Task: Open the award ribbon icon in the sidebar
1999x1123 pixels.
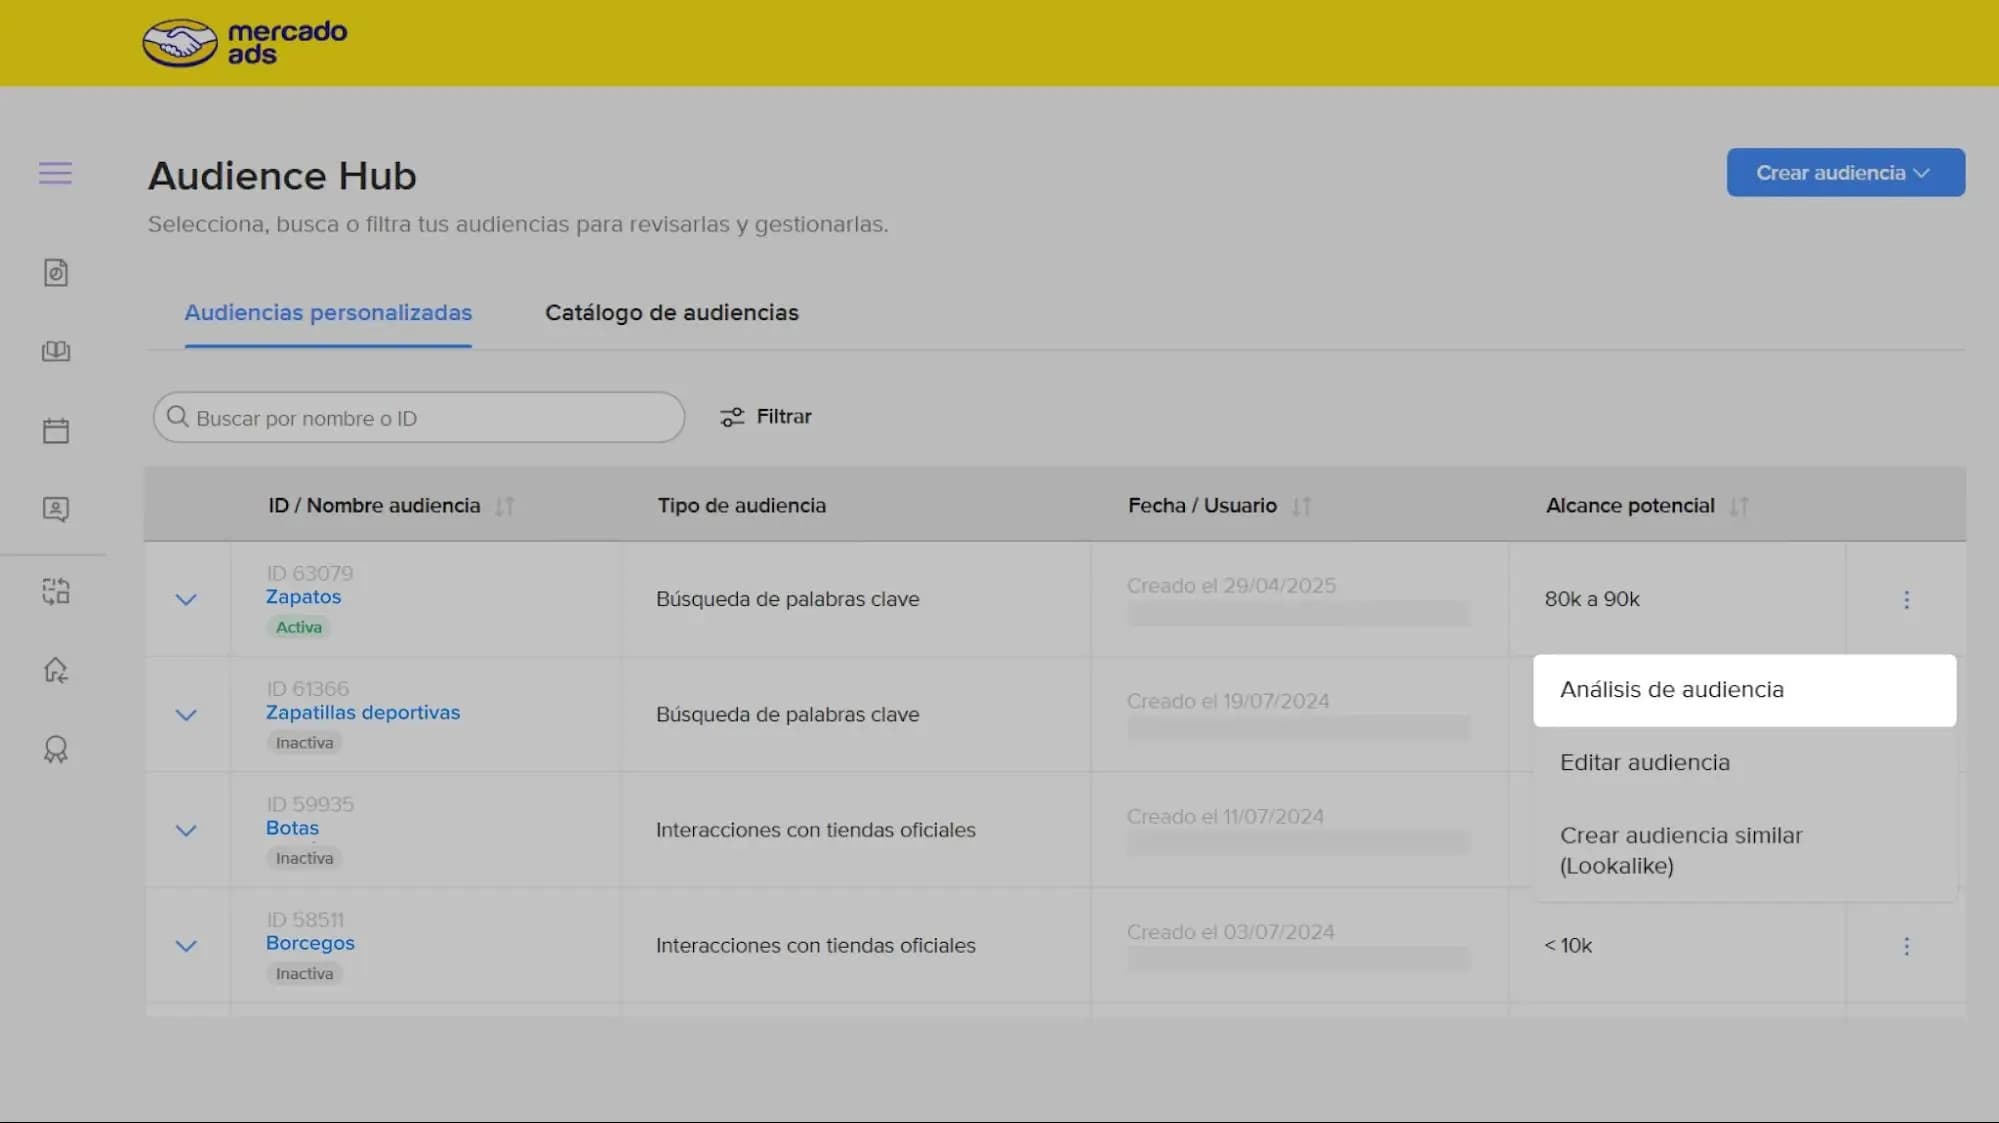Action: click(x=56, y=750)
